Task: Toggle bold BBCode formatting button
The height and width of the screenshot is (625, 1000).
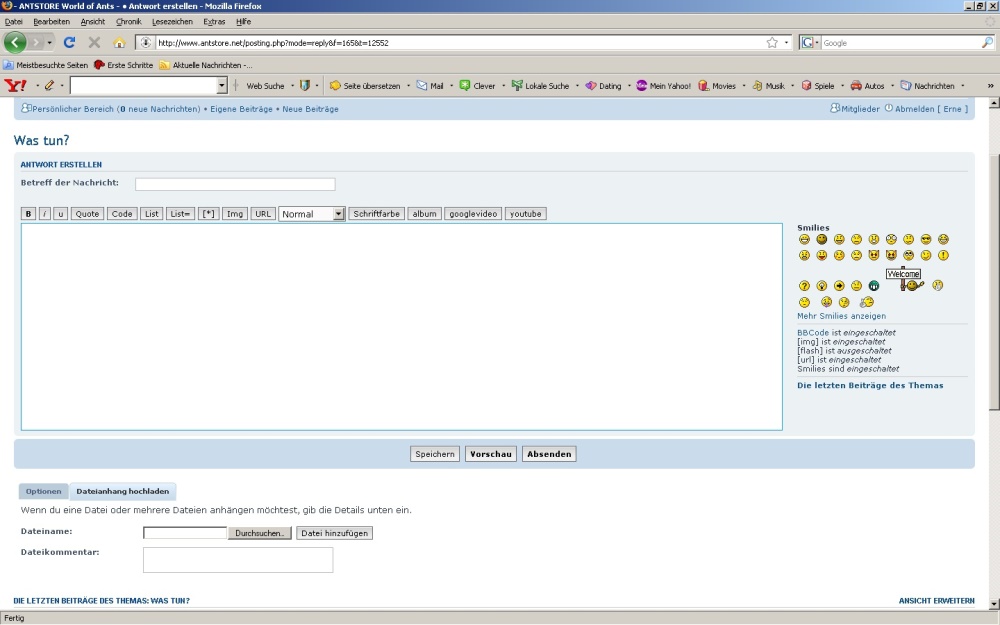Action: 28,214
